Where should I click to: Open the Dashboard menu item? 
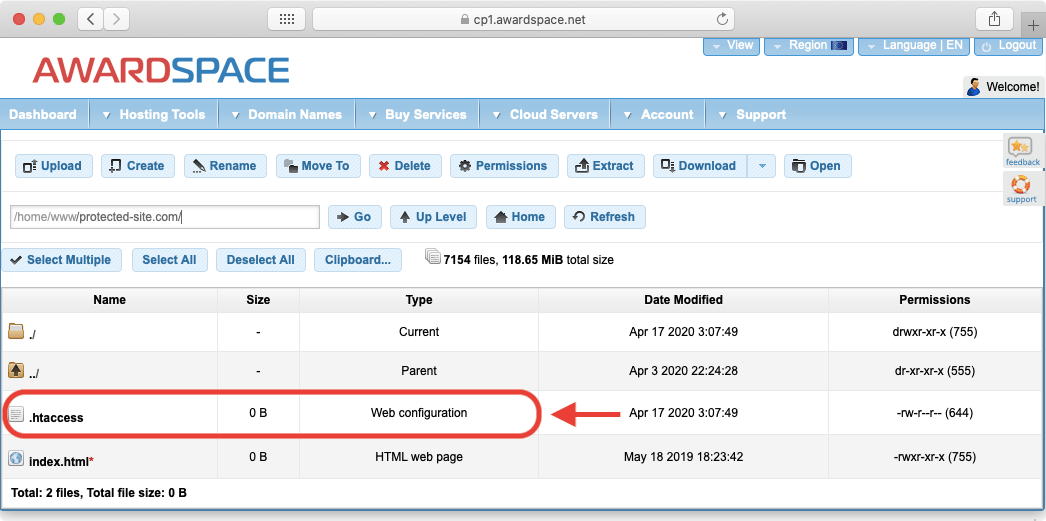43,115
